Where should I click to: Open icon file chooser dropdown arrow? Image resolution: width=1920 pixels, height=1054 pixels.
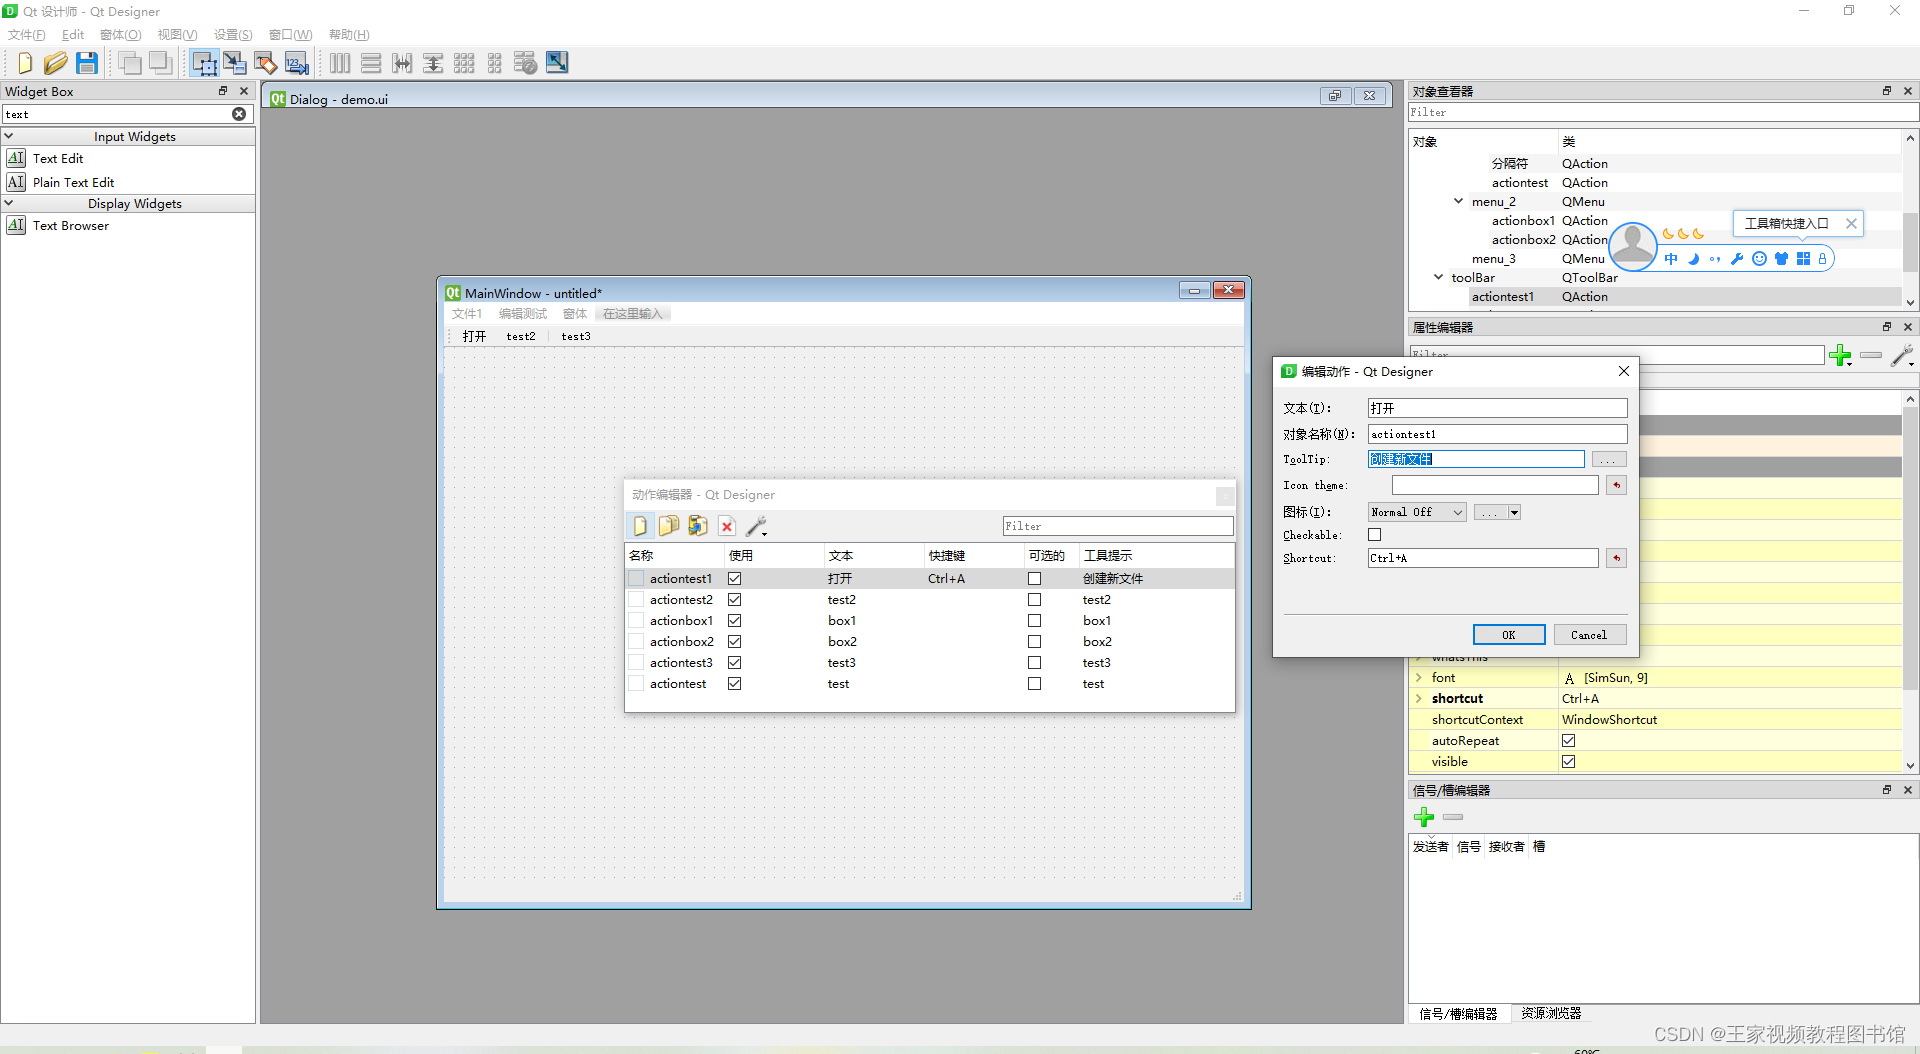(x=1515, y=512)
